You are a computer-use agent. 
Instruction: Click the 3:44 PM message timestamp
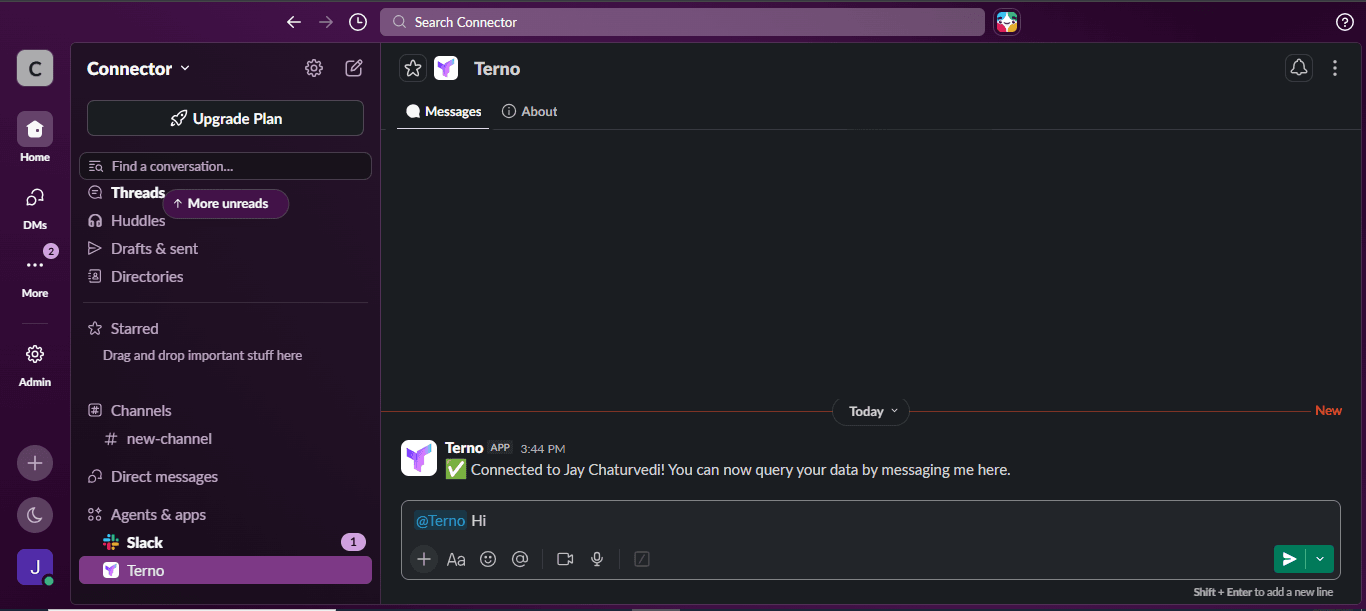click(543, 449)
